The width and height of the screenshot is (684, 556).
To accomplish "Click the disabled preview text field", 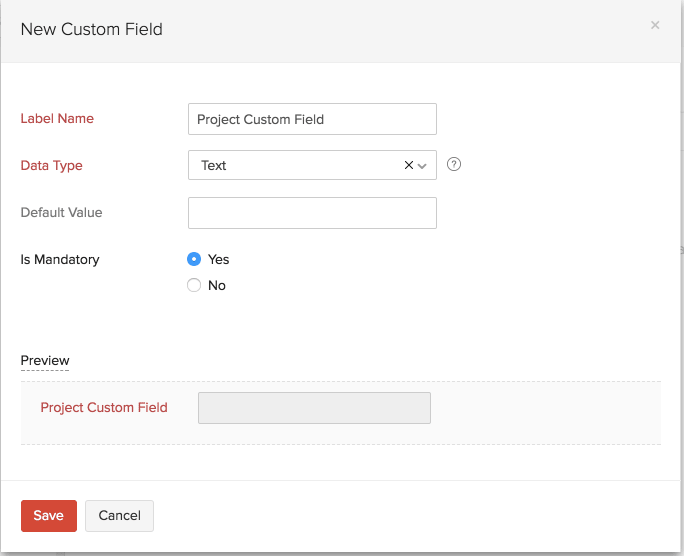I will 314,408.
